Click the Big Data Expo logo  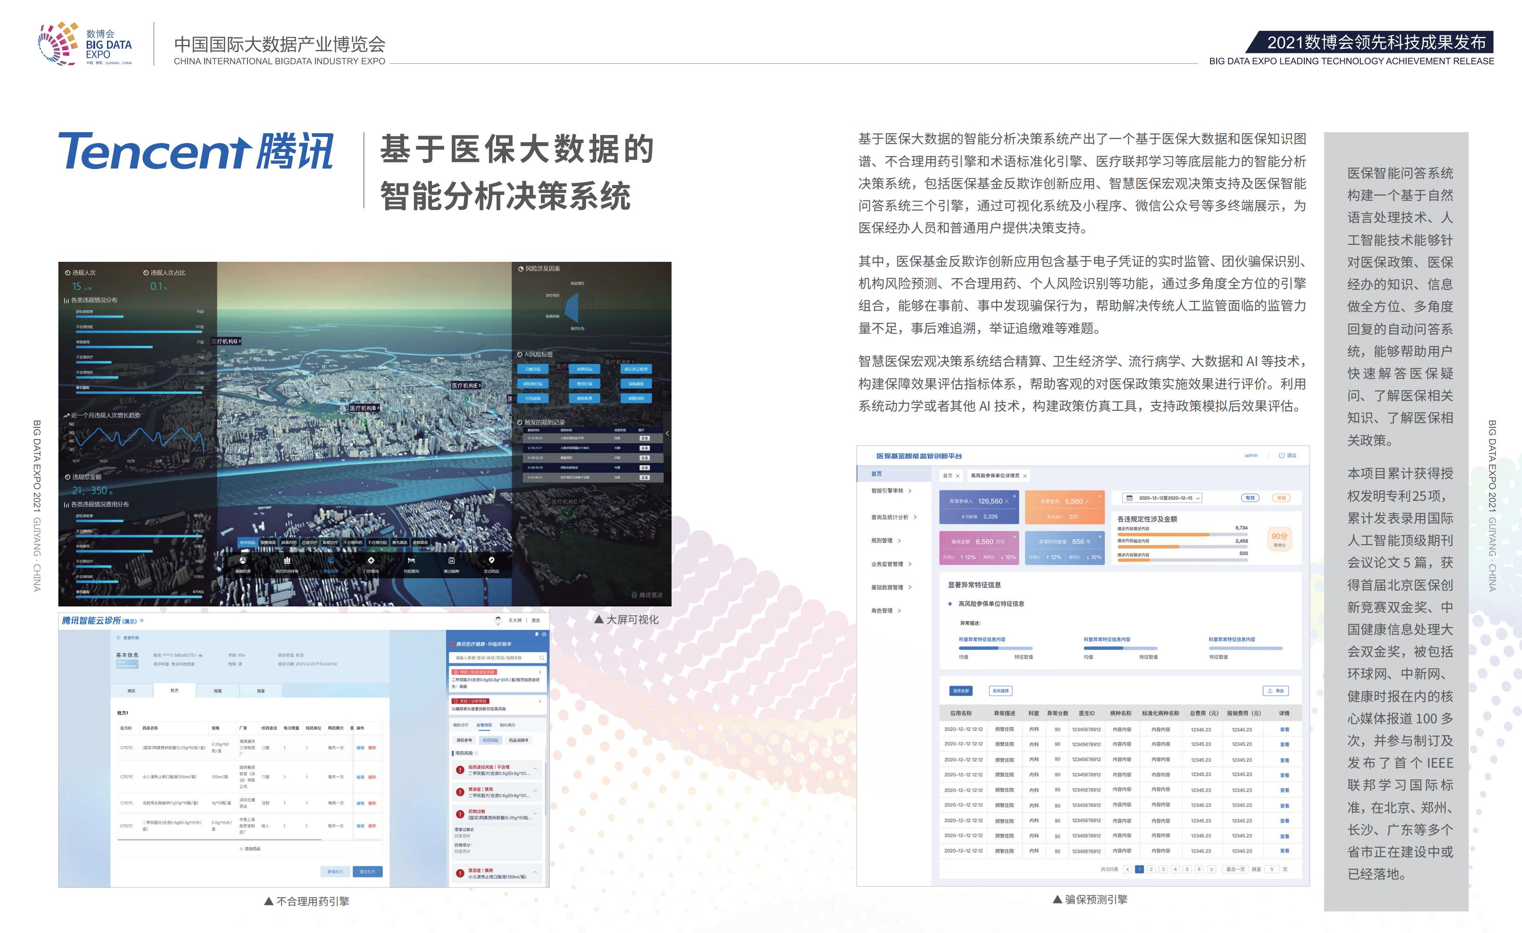pos(85,44)
